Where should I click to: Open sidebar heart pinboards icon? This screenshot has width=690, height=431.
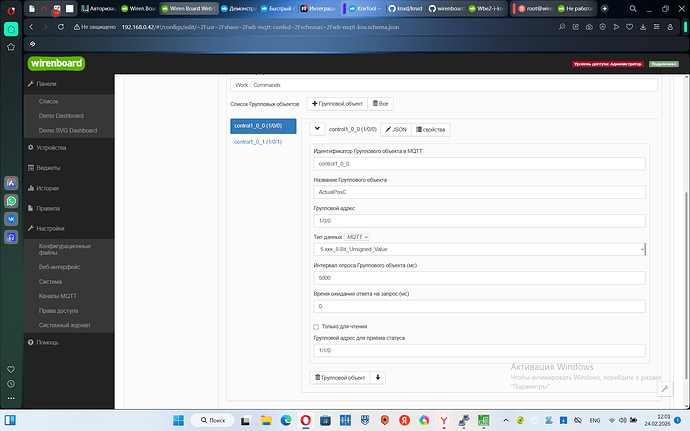tap(11, 369)
